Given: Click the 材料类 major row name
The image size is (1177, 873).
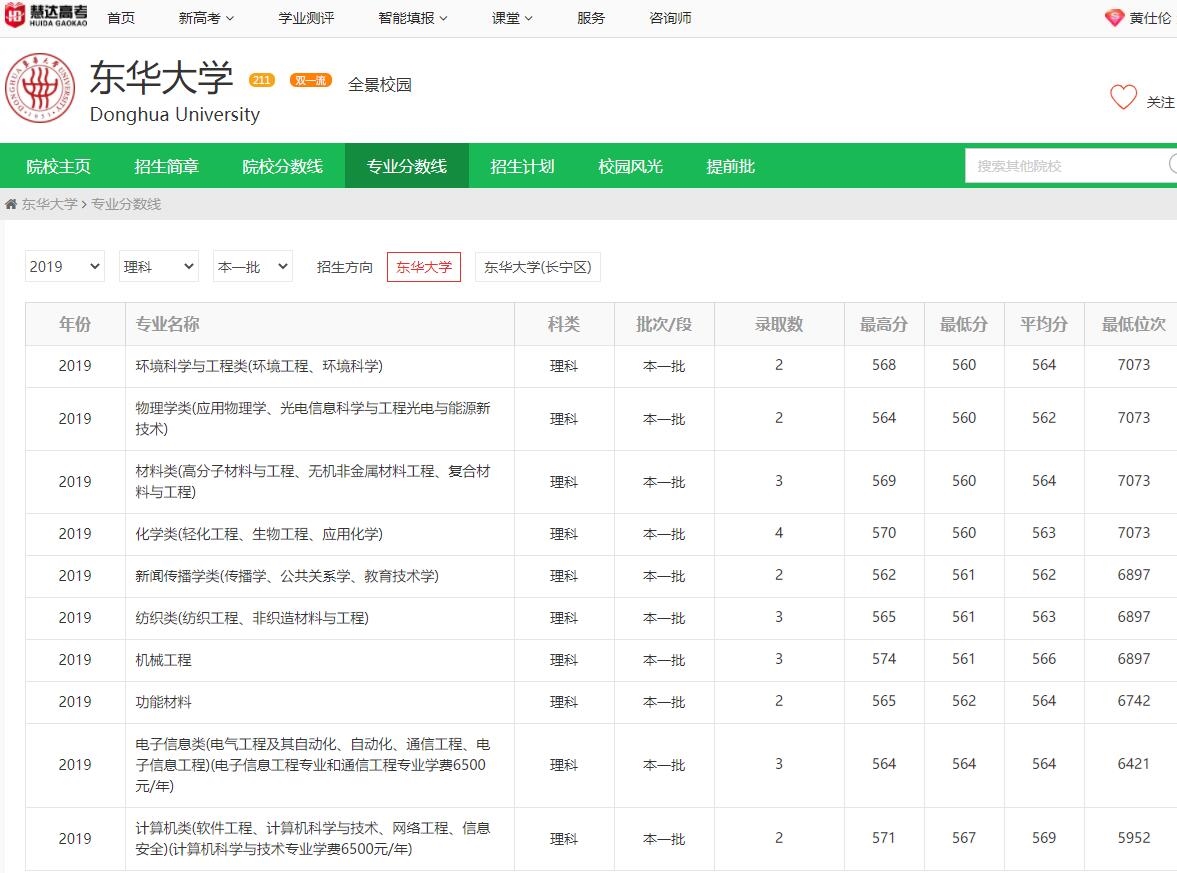Looking at the screenshot, I should pyautogui.click(x=312, y=481).
